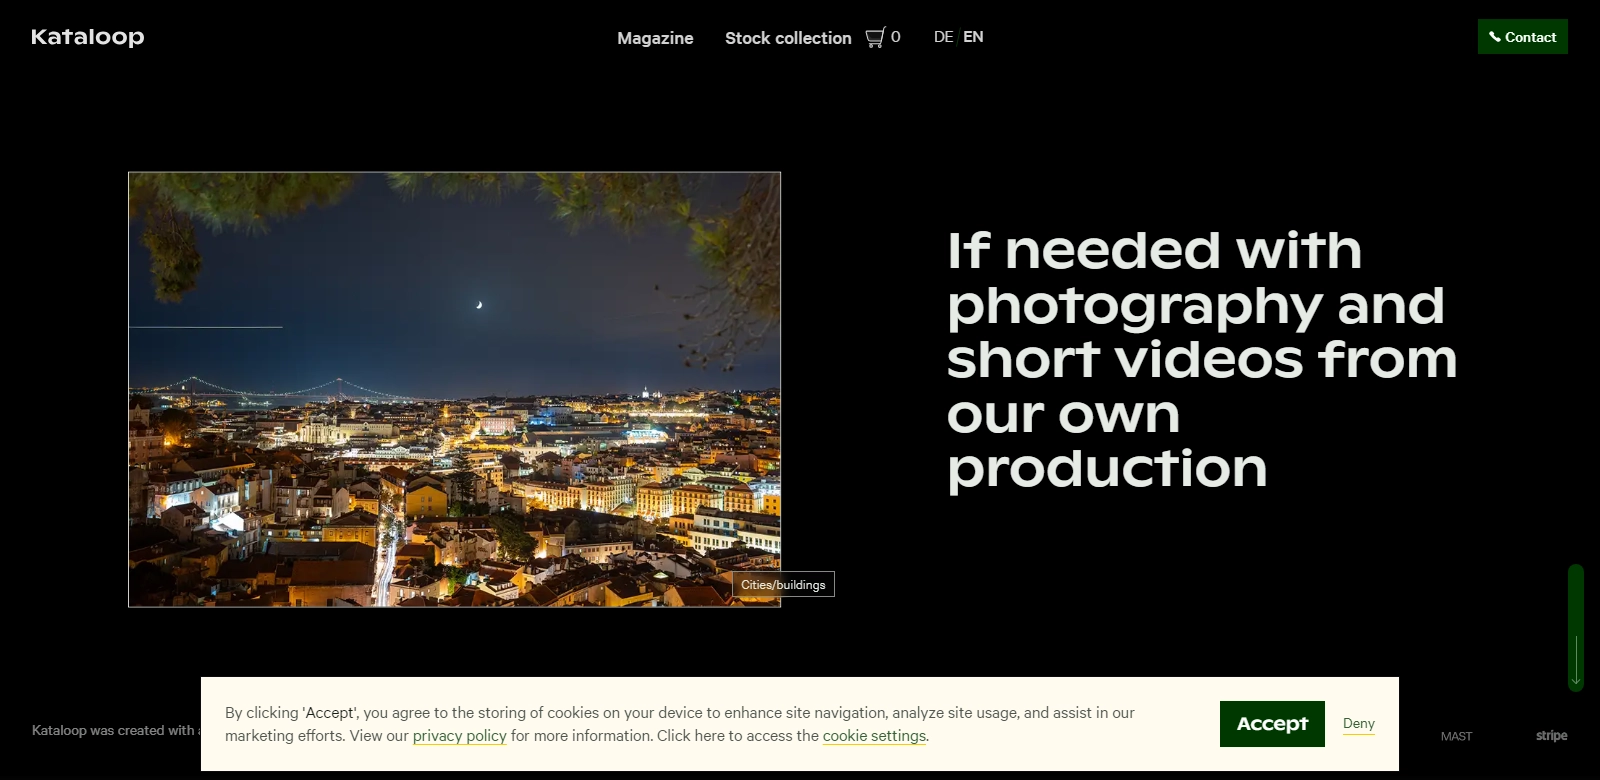Click the MAST logo in footer
This screenshot has height=780, width=1600.
click(1456, 736)
